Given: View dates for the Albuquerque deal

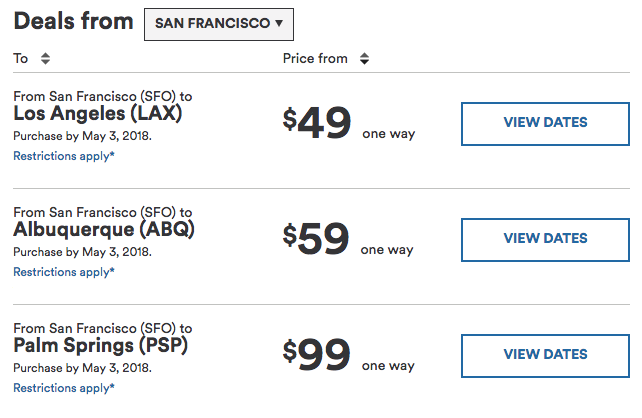Looking at the screenshot, I should (545, 239).
